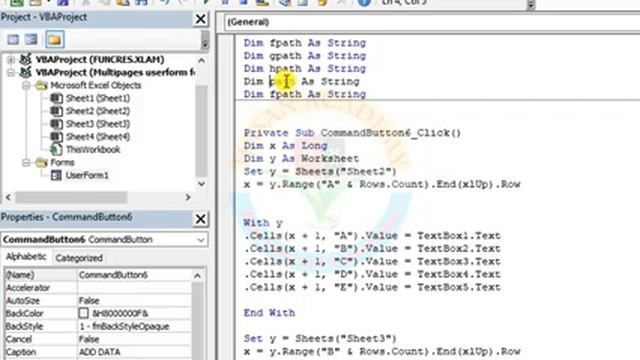The height and width of the screenshot is (360, 640).
Task: Click the Sheet1 worksheet icon
Action: click(x=56, y=98)
